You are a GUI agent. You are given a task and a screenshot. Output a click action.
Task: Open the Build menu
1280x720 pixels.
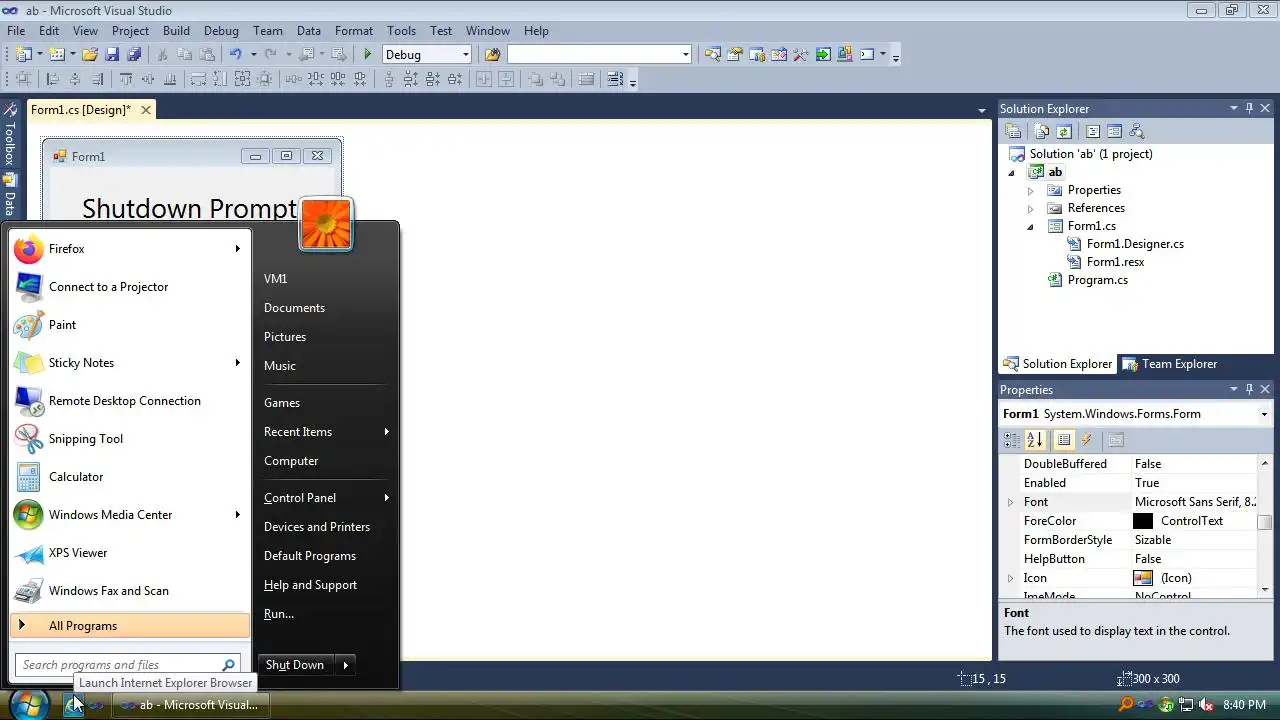[x=176, y=31]
